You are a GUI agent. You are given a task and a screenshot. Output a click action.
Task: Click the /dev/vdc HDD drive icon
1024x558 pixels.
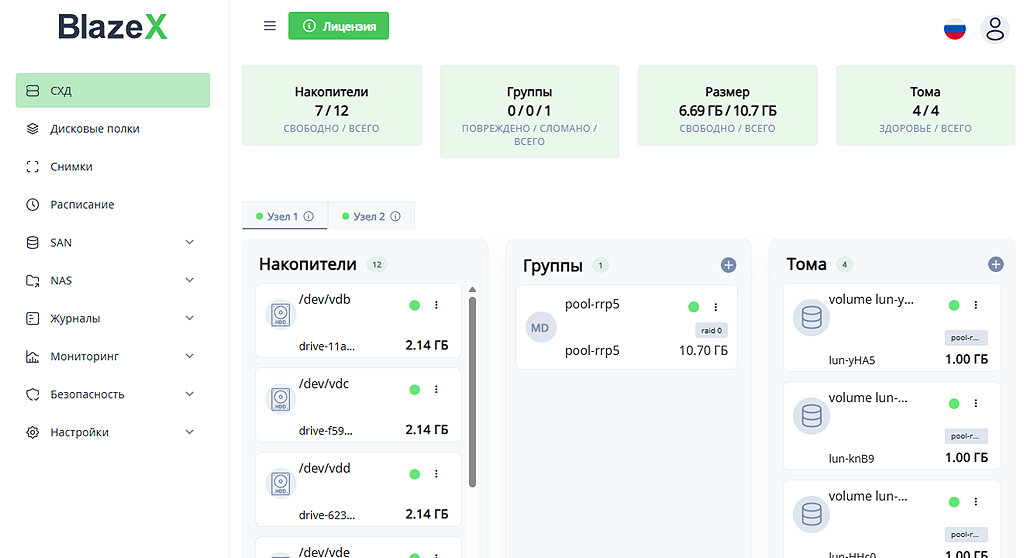pyautogui.click(x=280, y=400)
